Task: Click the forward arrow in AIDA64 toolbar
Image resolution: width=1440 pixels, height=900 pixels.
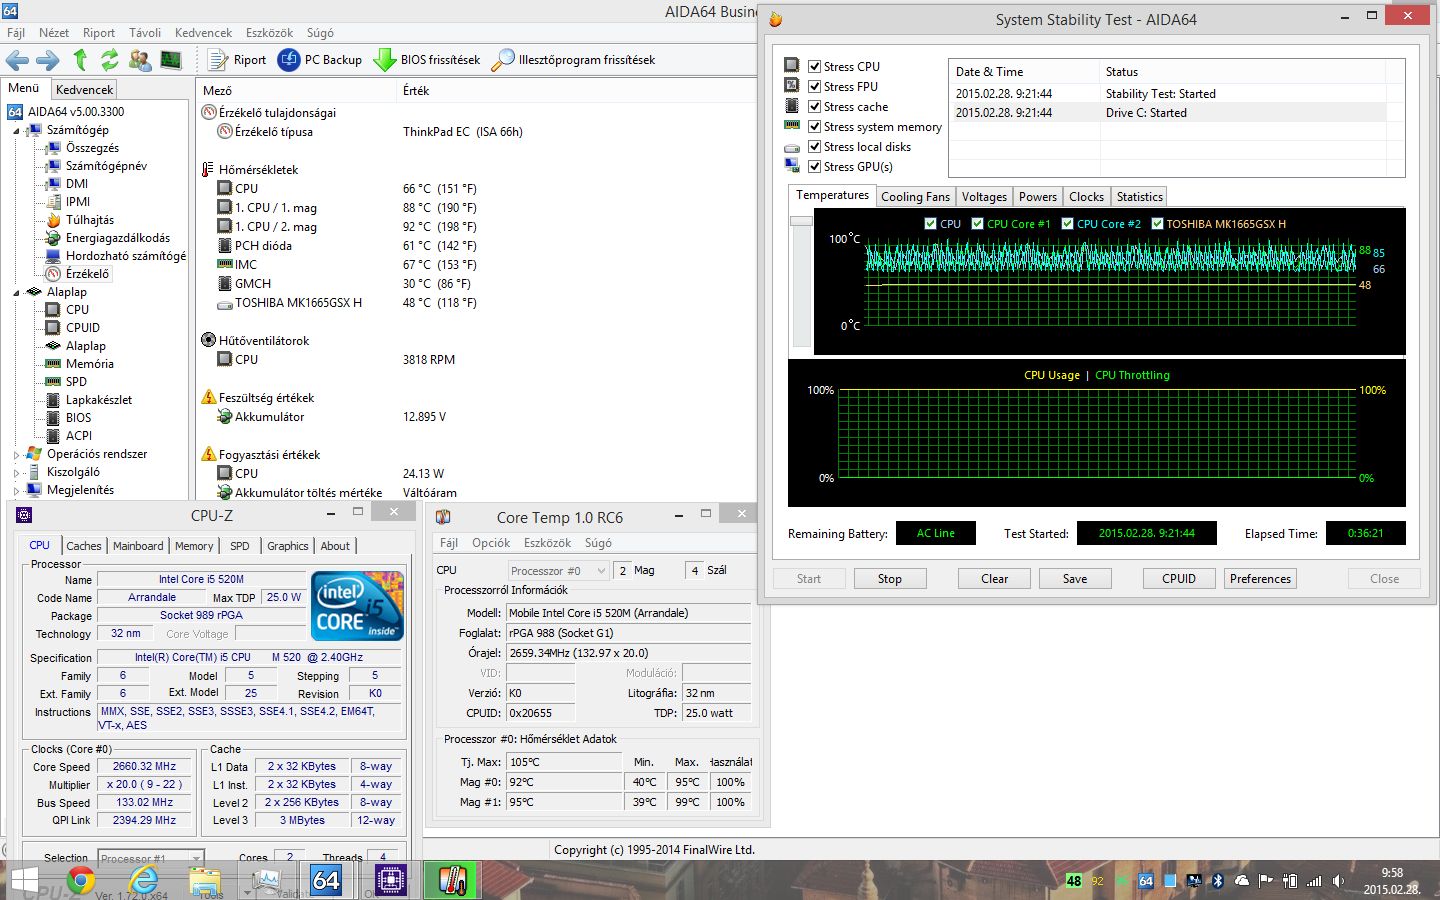Action: point(47,60)
